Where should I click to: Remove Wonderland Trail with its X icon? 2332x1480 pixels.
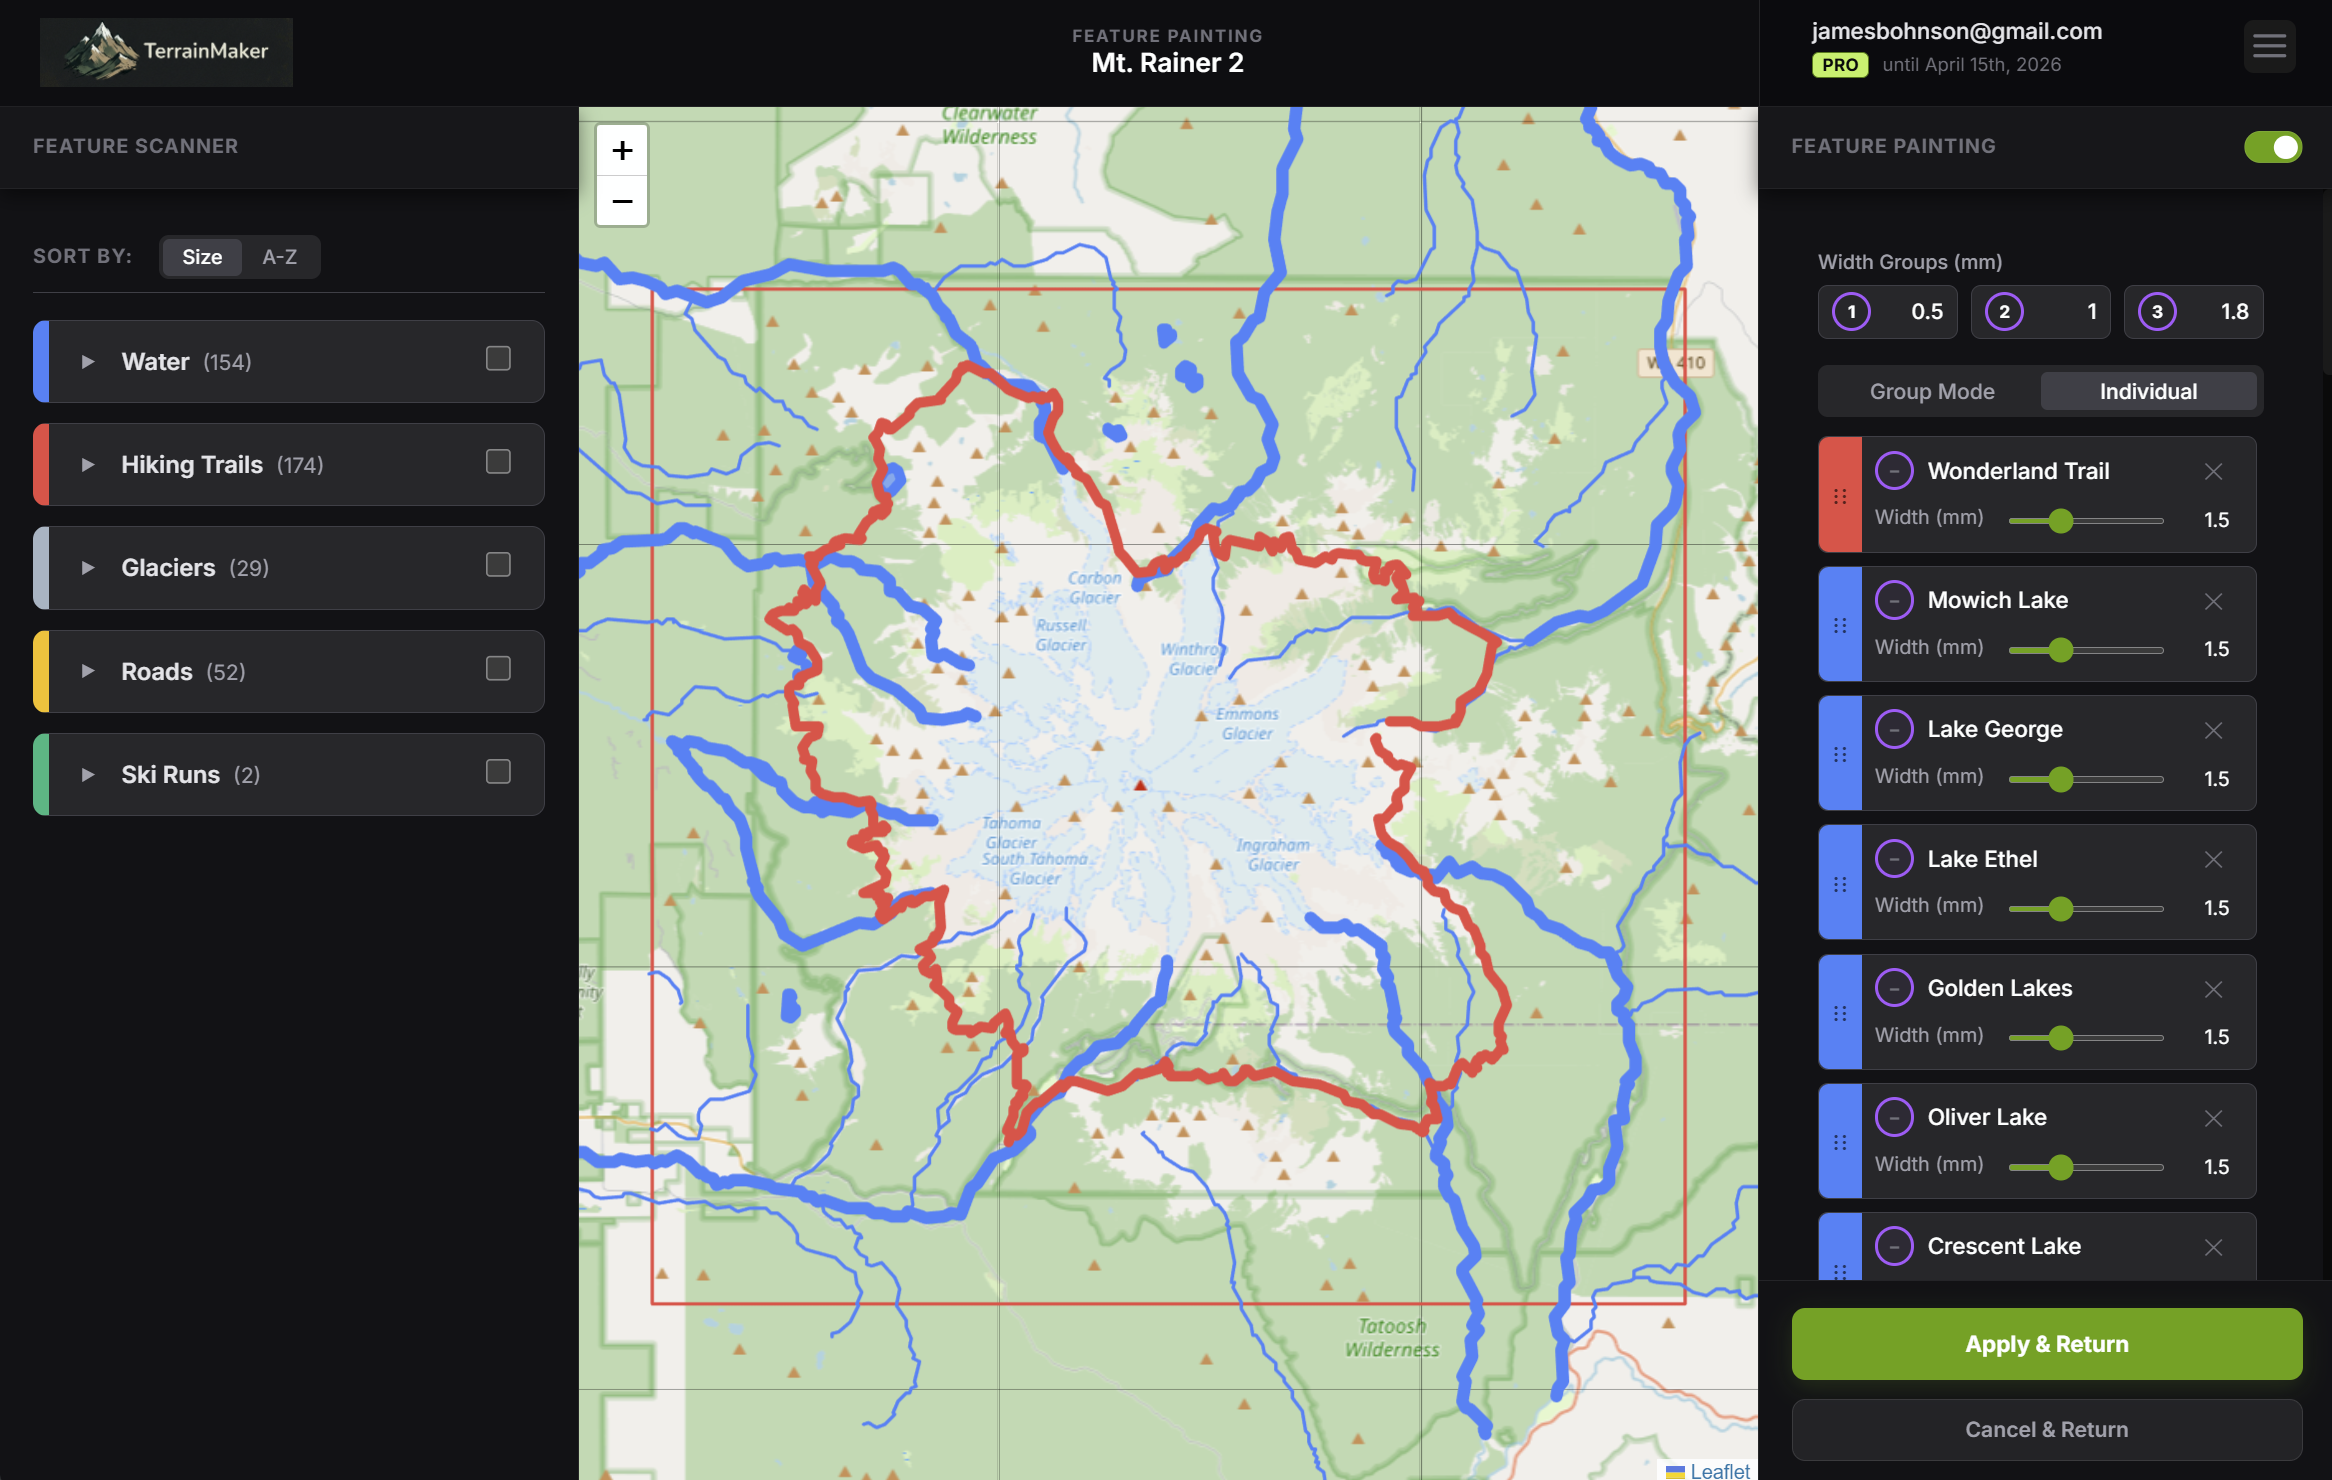pos(2213,471)
